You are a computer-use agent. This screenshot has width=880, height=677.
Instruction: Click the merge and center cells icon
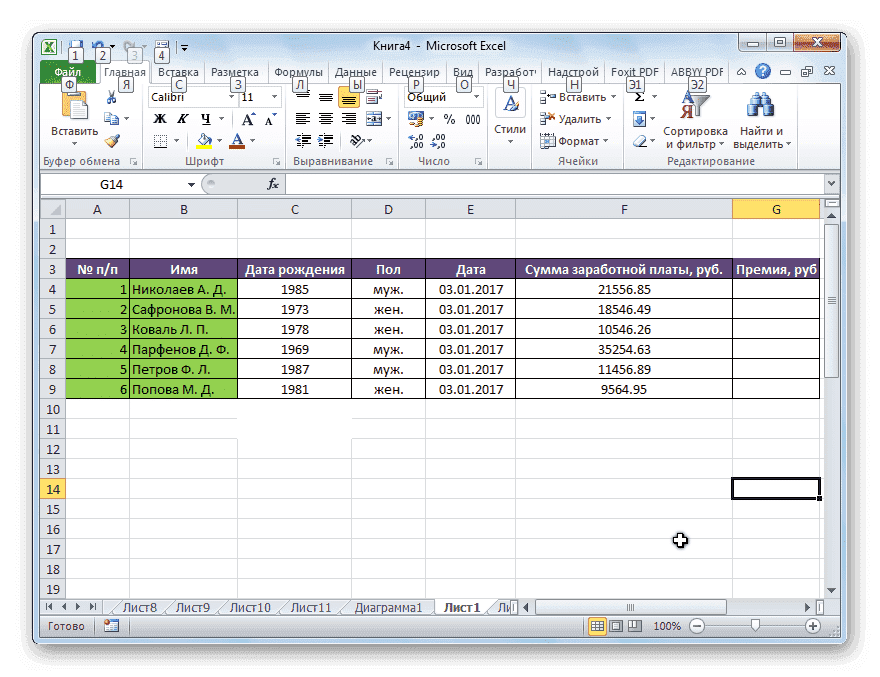click(374, 119)
